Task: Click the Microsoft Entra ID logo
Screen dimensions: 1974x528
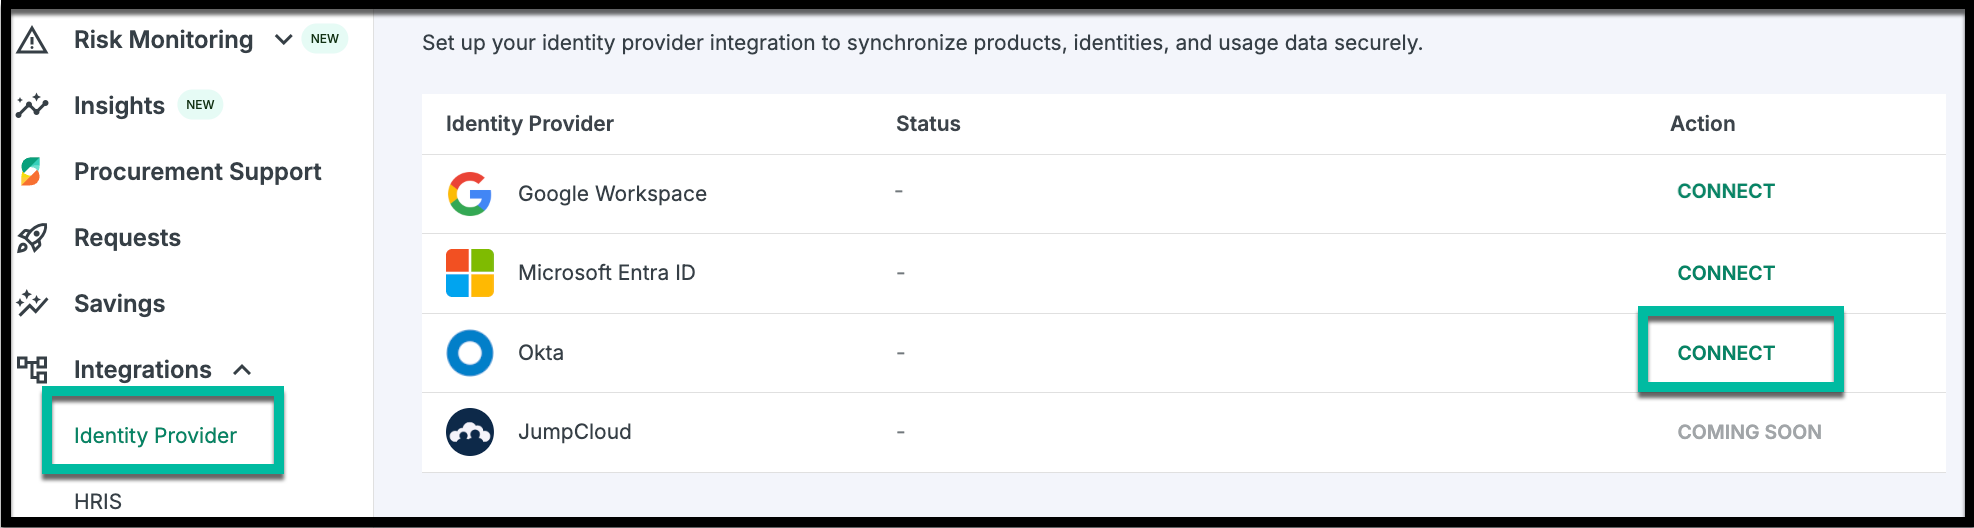Action: coord(470,273)
